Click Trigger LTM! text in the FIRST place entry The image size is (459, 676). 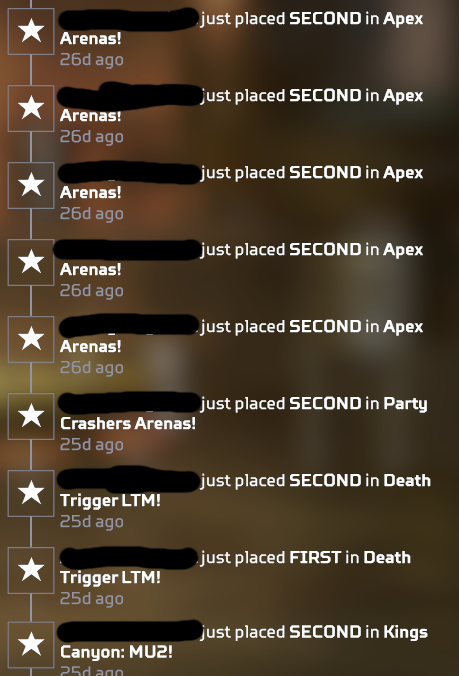110,577
